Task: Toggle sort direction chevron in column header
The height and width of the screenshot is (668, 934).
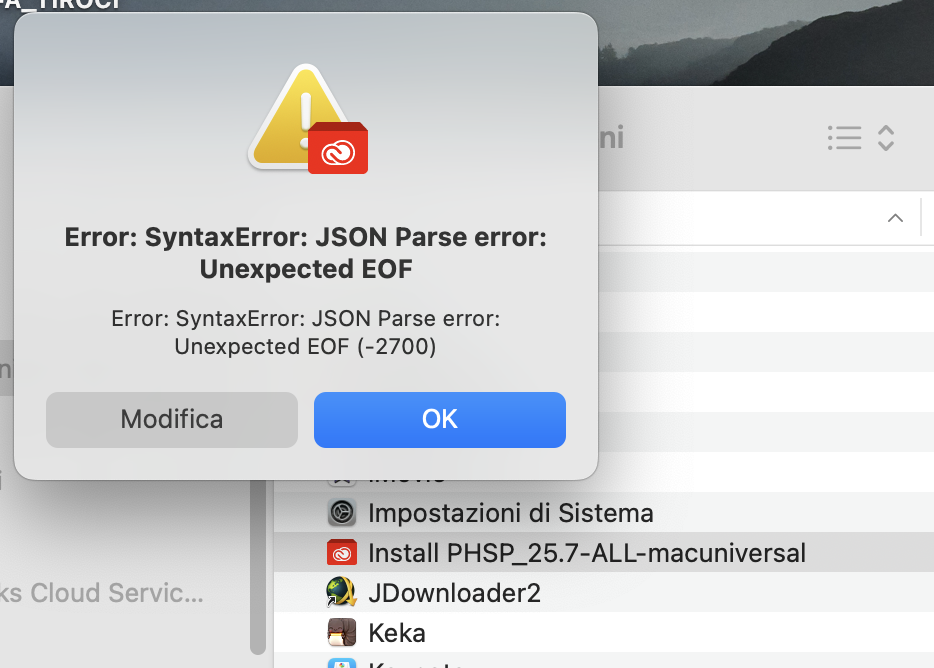Action: click(895, 218)
